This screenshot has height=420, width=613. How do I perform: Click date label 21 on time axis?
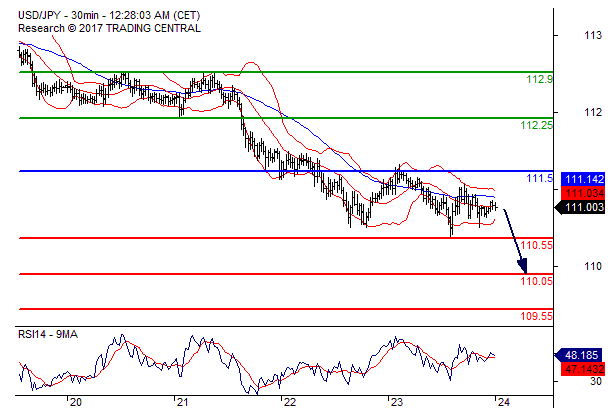point(182,402)
